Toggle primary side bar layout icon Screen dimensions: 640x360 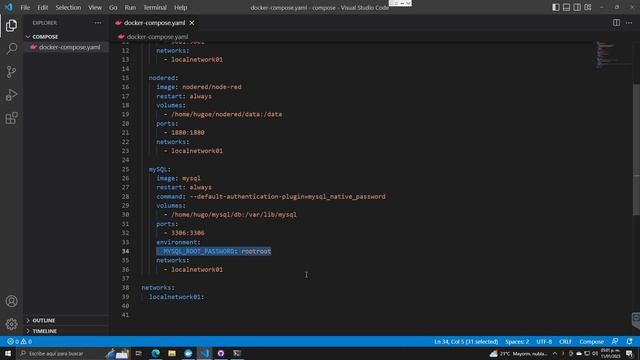pyautogui.click(x=556, y=7)
